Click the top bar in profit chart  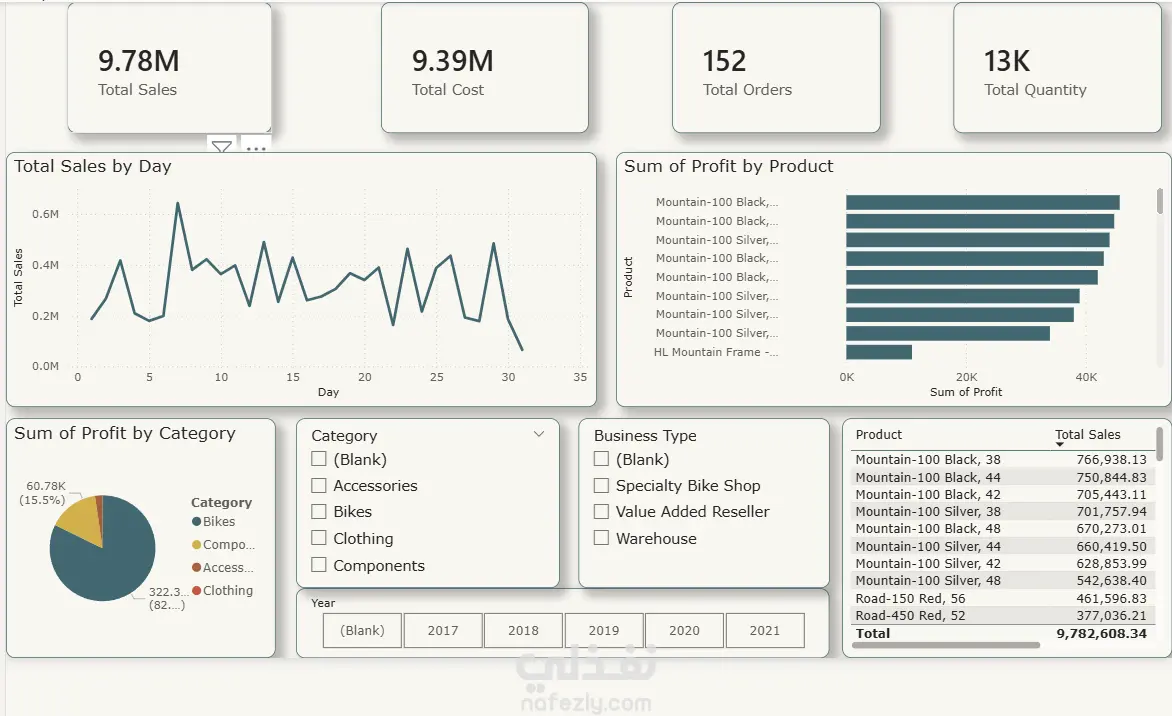click(x=983, y=203)
